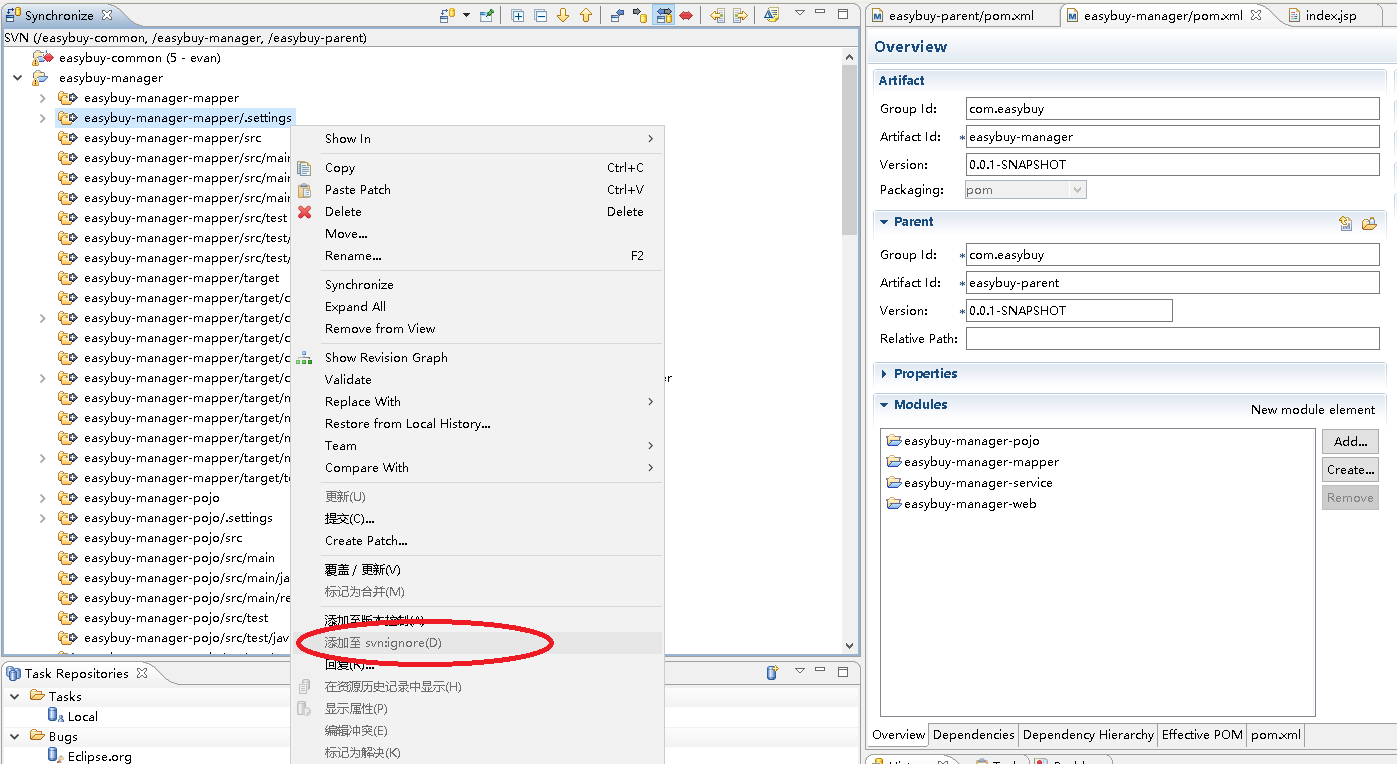Click the Create... module button

pyautogui.click(x=1350, y=469)
